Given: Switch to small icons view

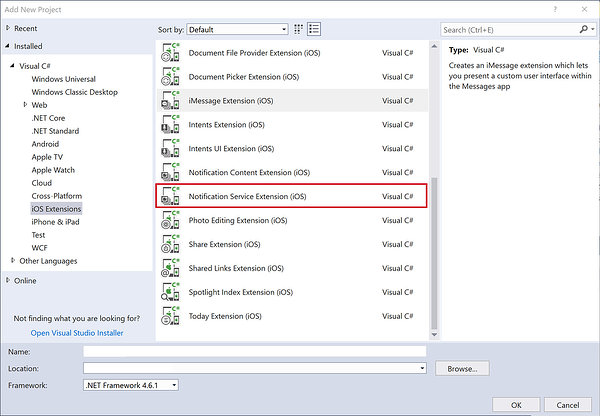Looking at the screenshot, I should (x=298, y=29).
